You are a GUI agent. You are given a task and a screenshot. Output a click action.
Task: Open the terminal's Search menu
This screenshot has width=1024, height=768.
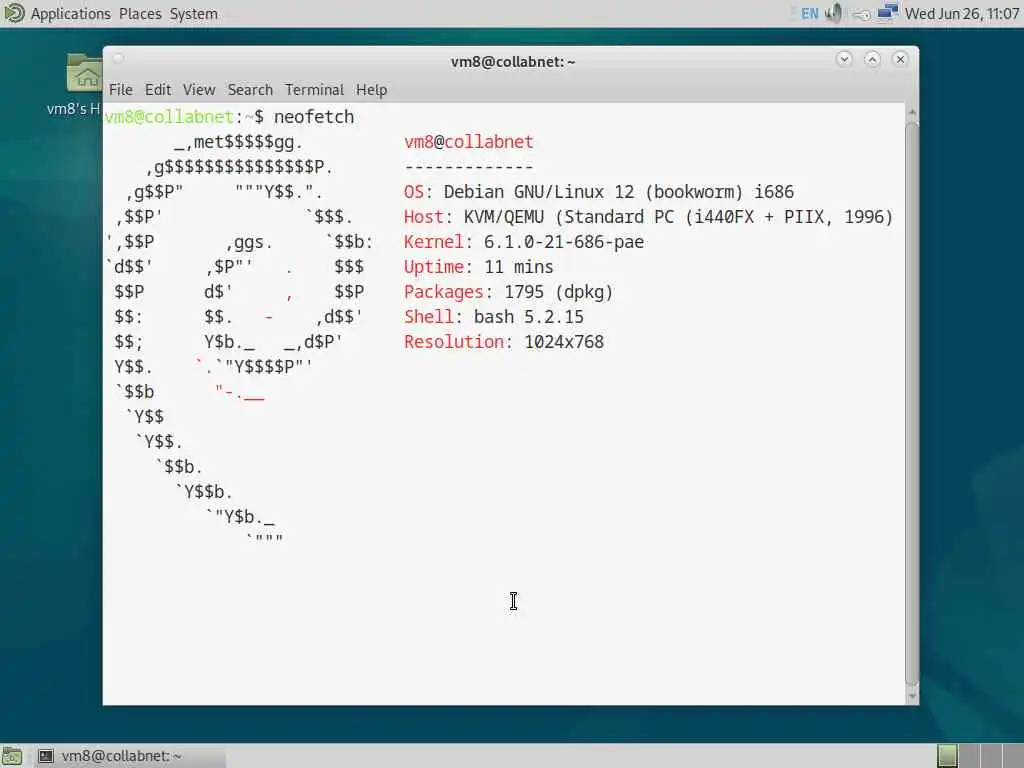(x=250, y=89)
